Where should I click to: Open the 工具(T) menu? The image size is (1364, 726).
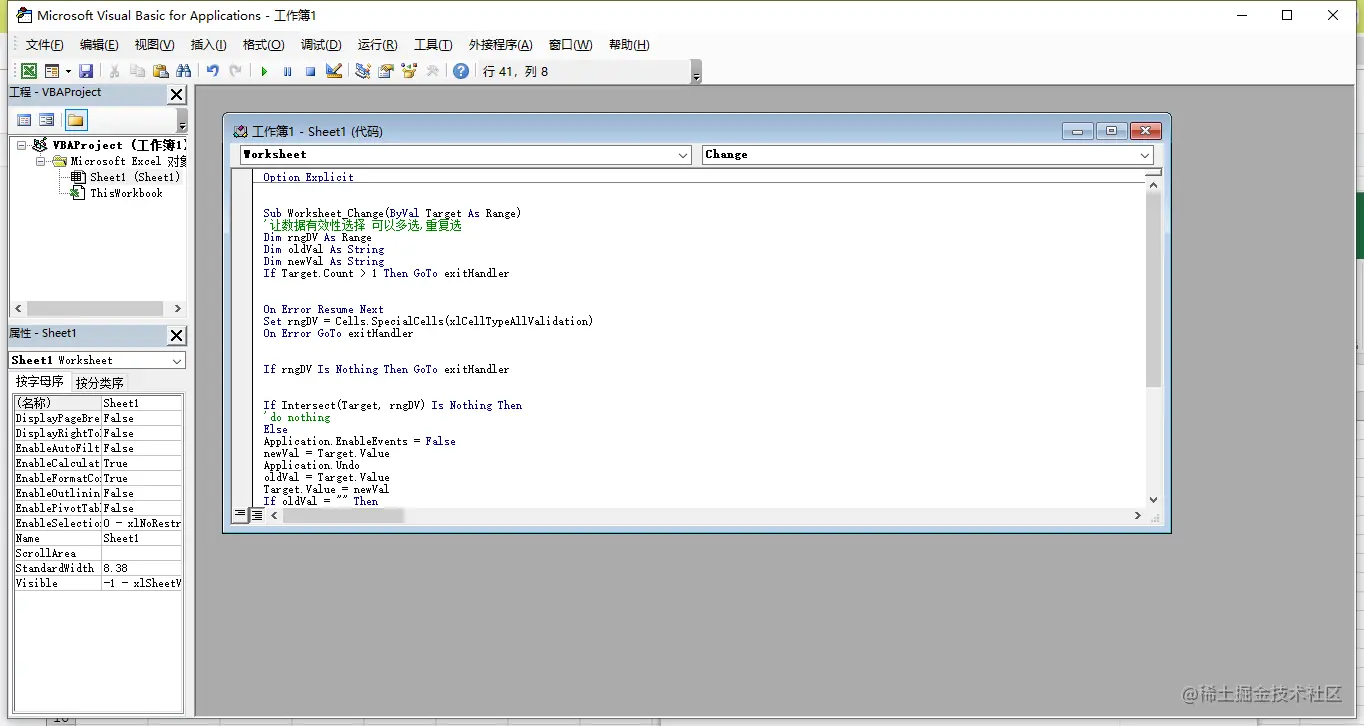(x=433, y=45)
